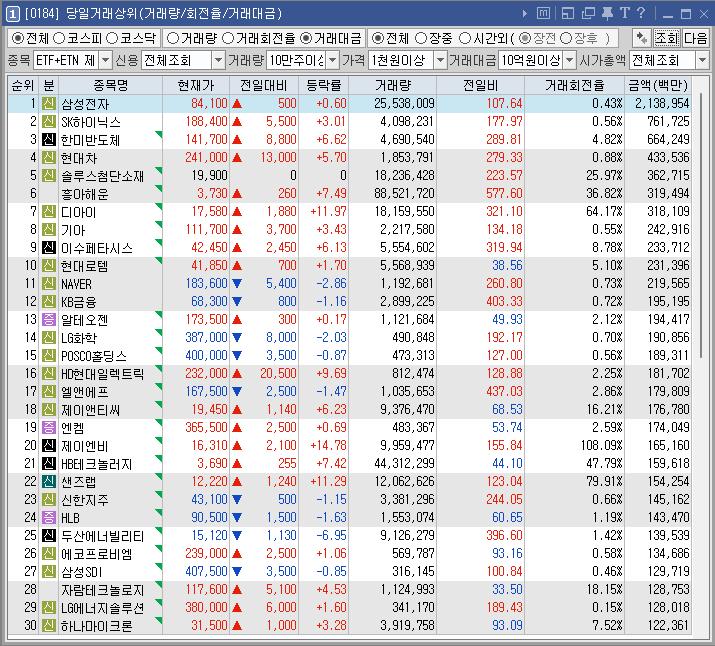Open font settings with the T icon

tap(624, 13)
